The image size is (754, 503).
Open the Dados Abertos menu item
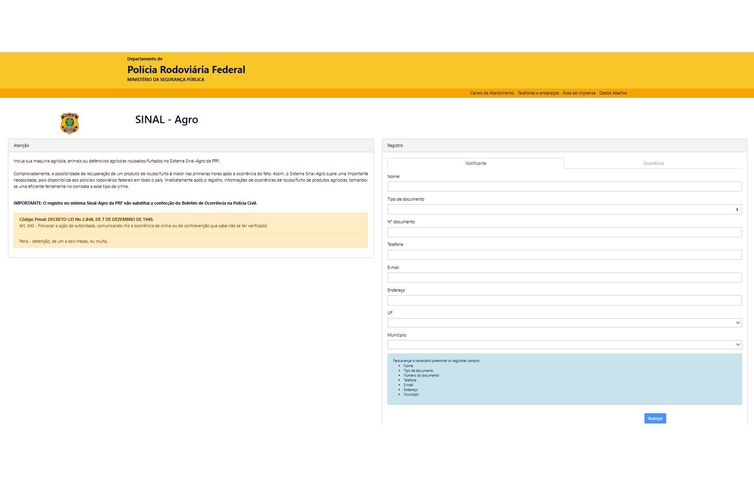click(x=613, y=93)
